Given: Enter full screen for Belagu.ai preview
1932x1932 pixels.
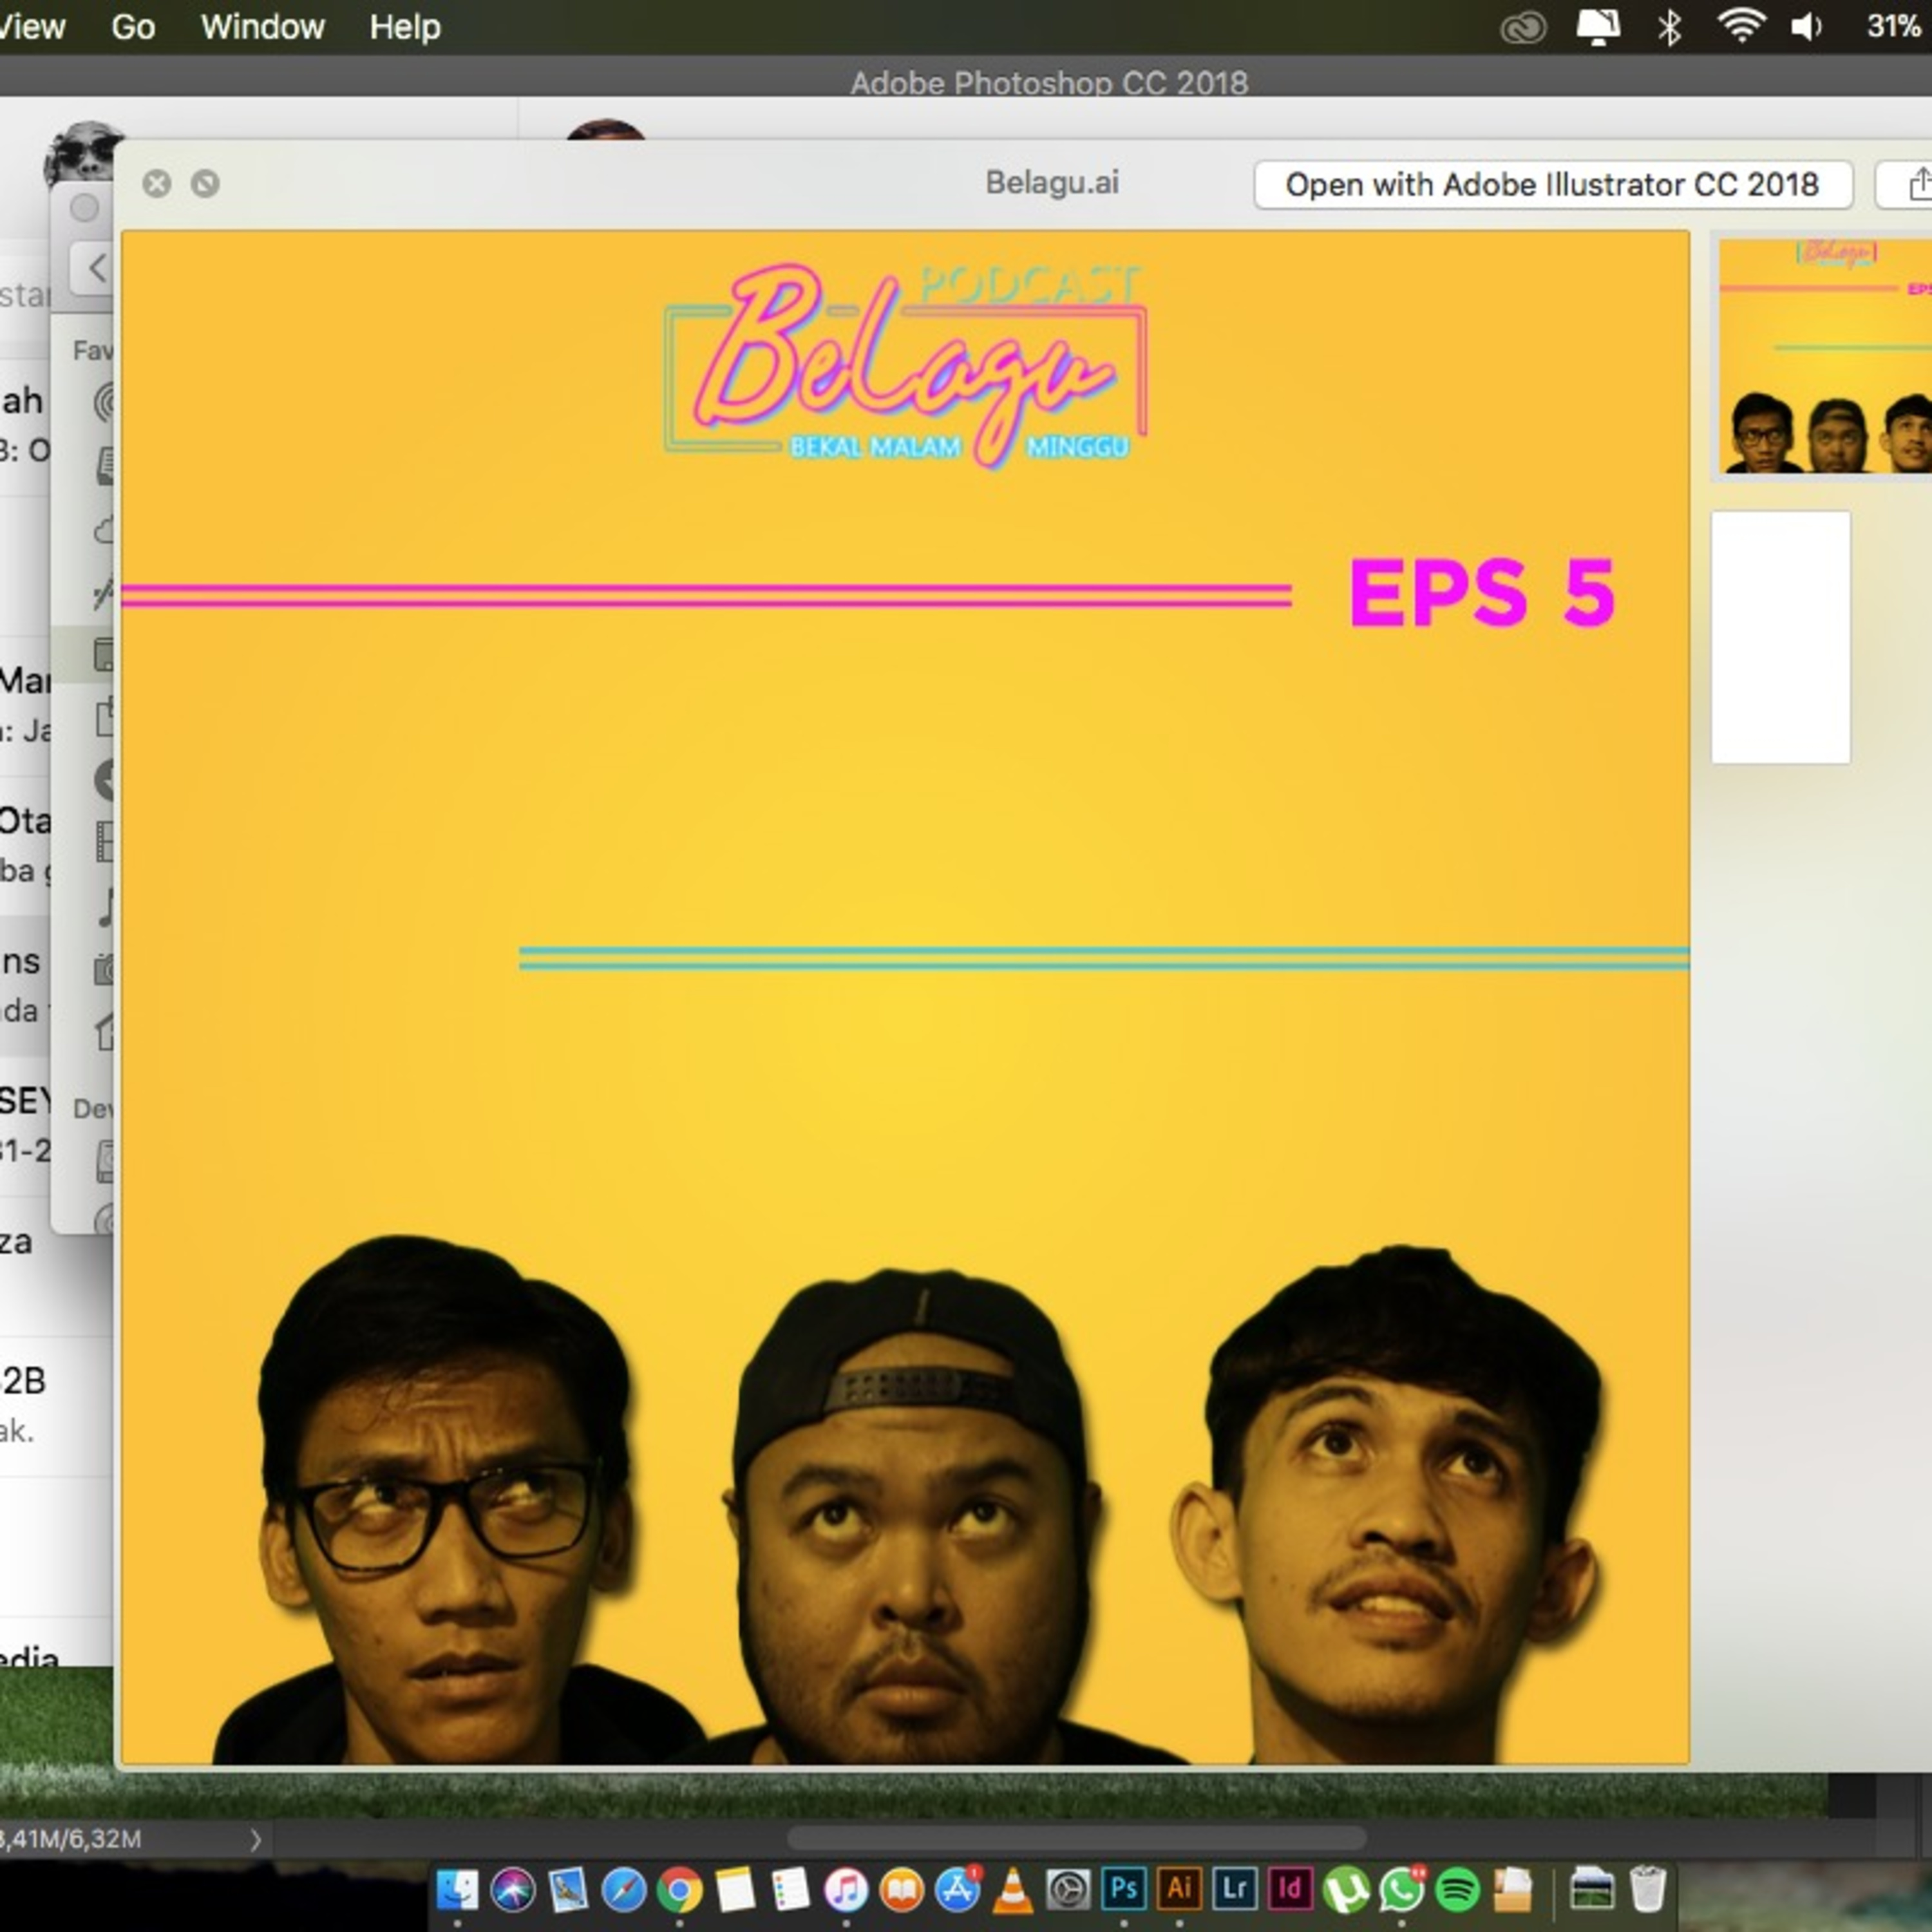Looking at the screenshot, I should pyautogui.click(x=205, y=183).
